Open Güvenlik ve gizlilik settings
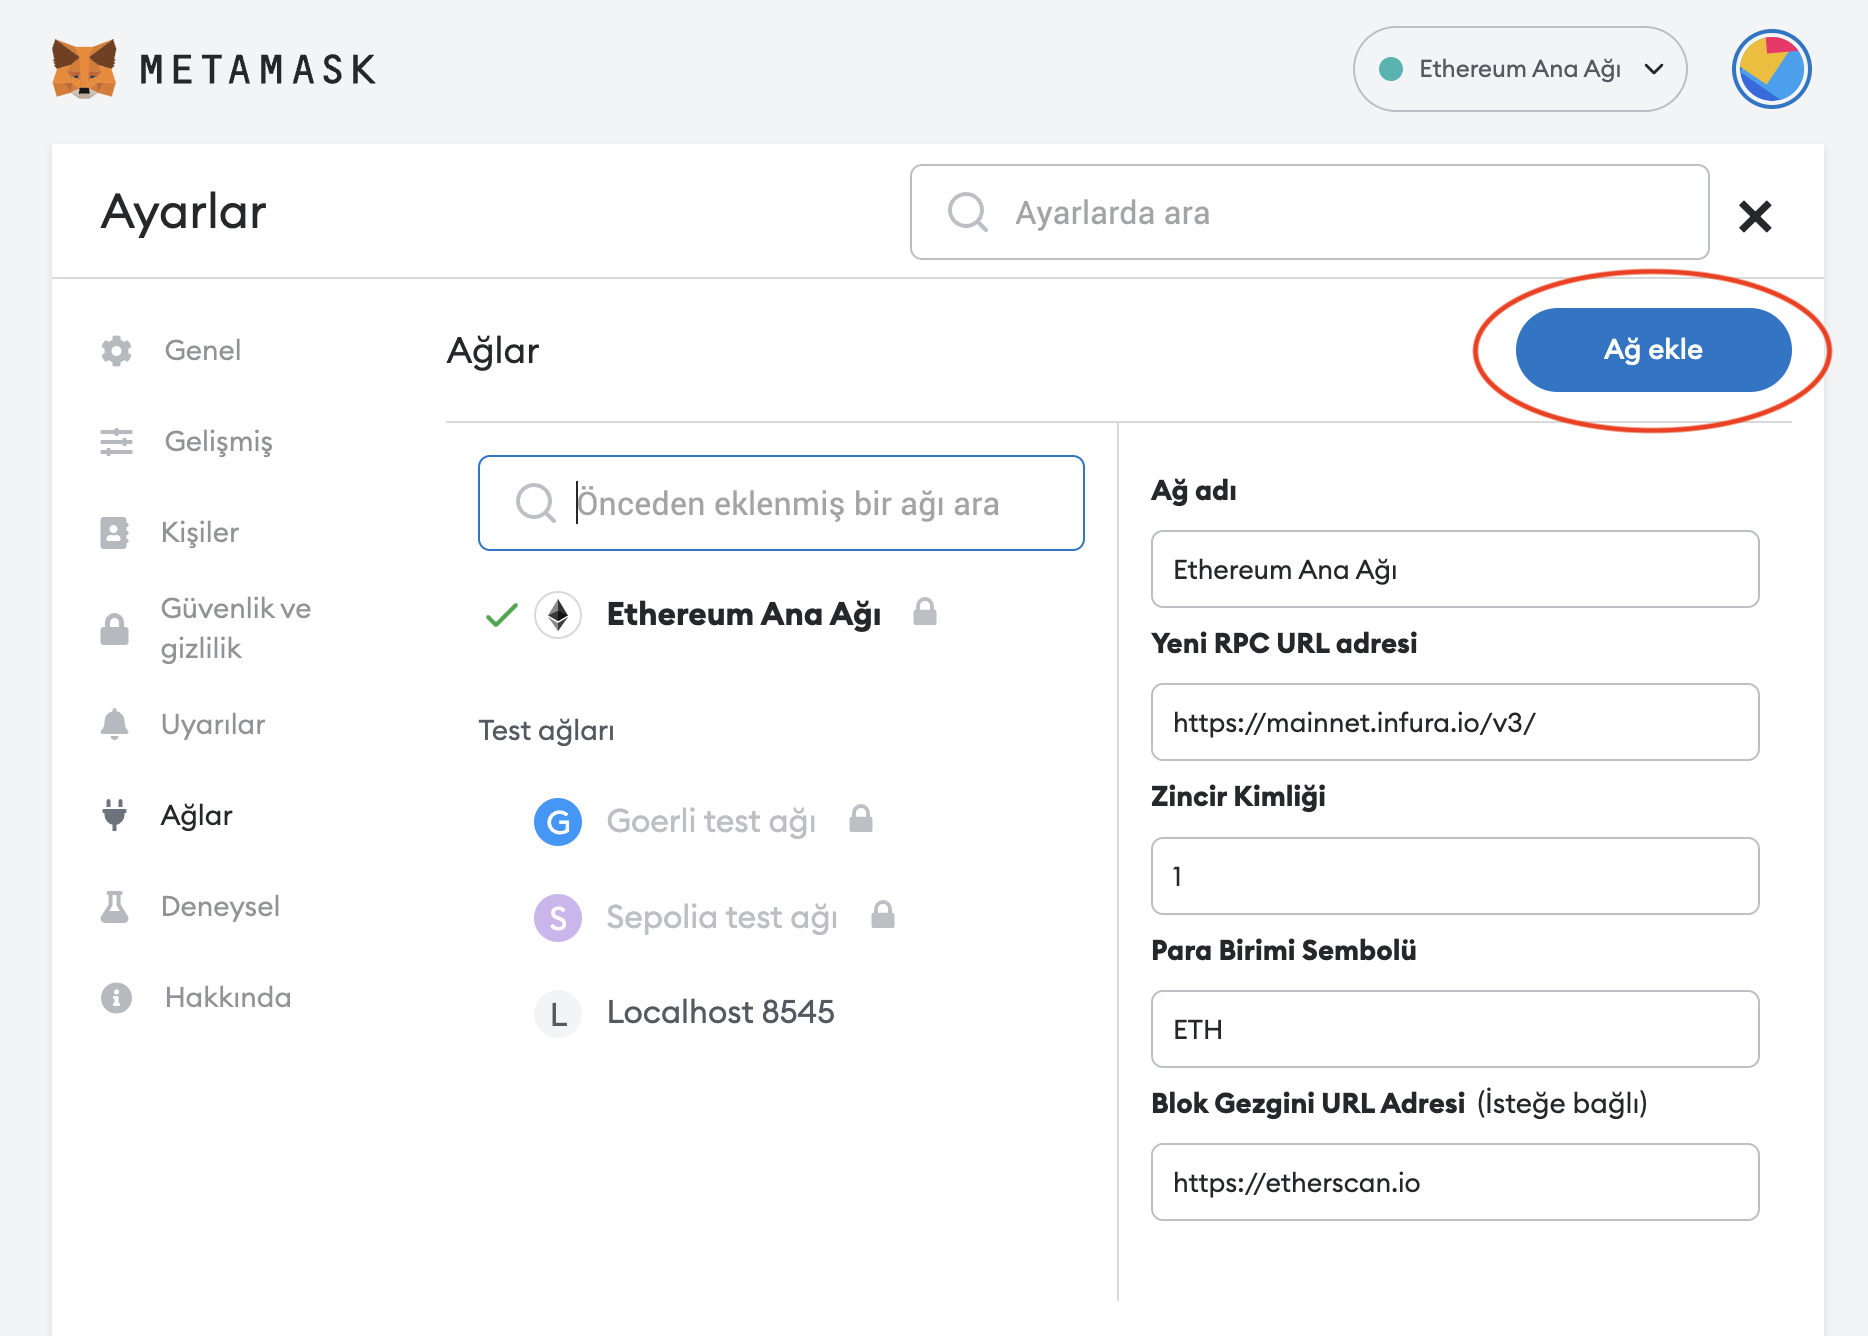Viewport: 1868px width, 1336px height. (236, 628)
